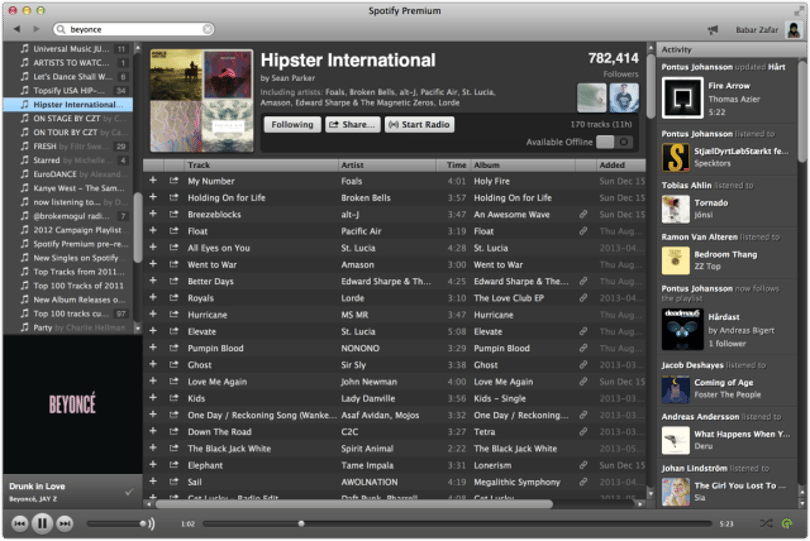Clear the beyonce search field
The image size is (810, 541).
coord(207,29)
